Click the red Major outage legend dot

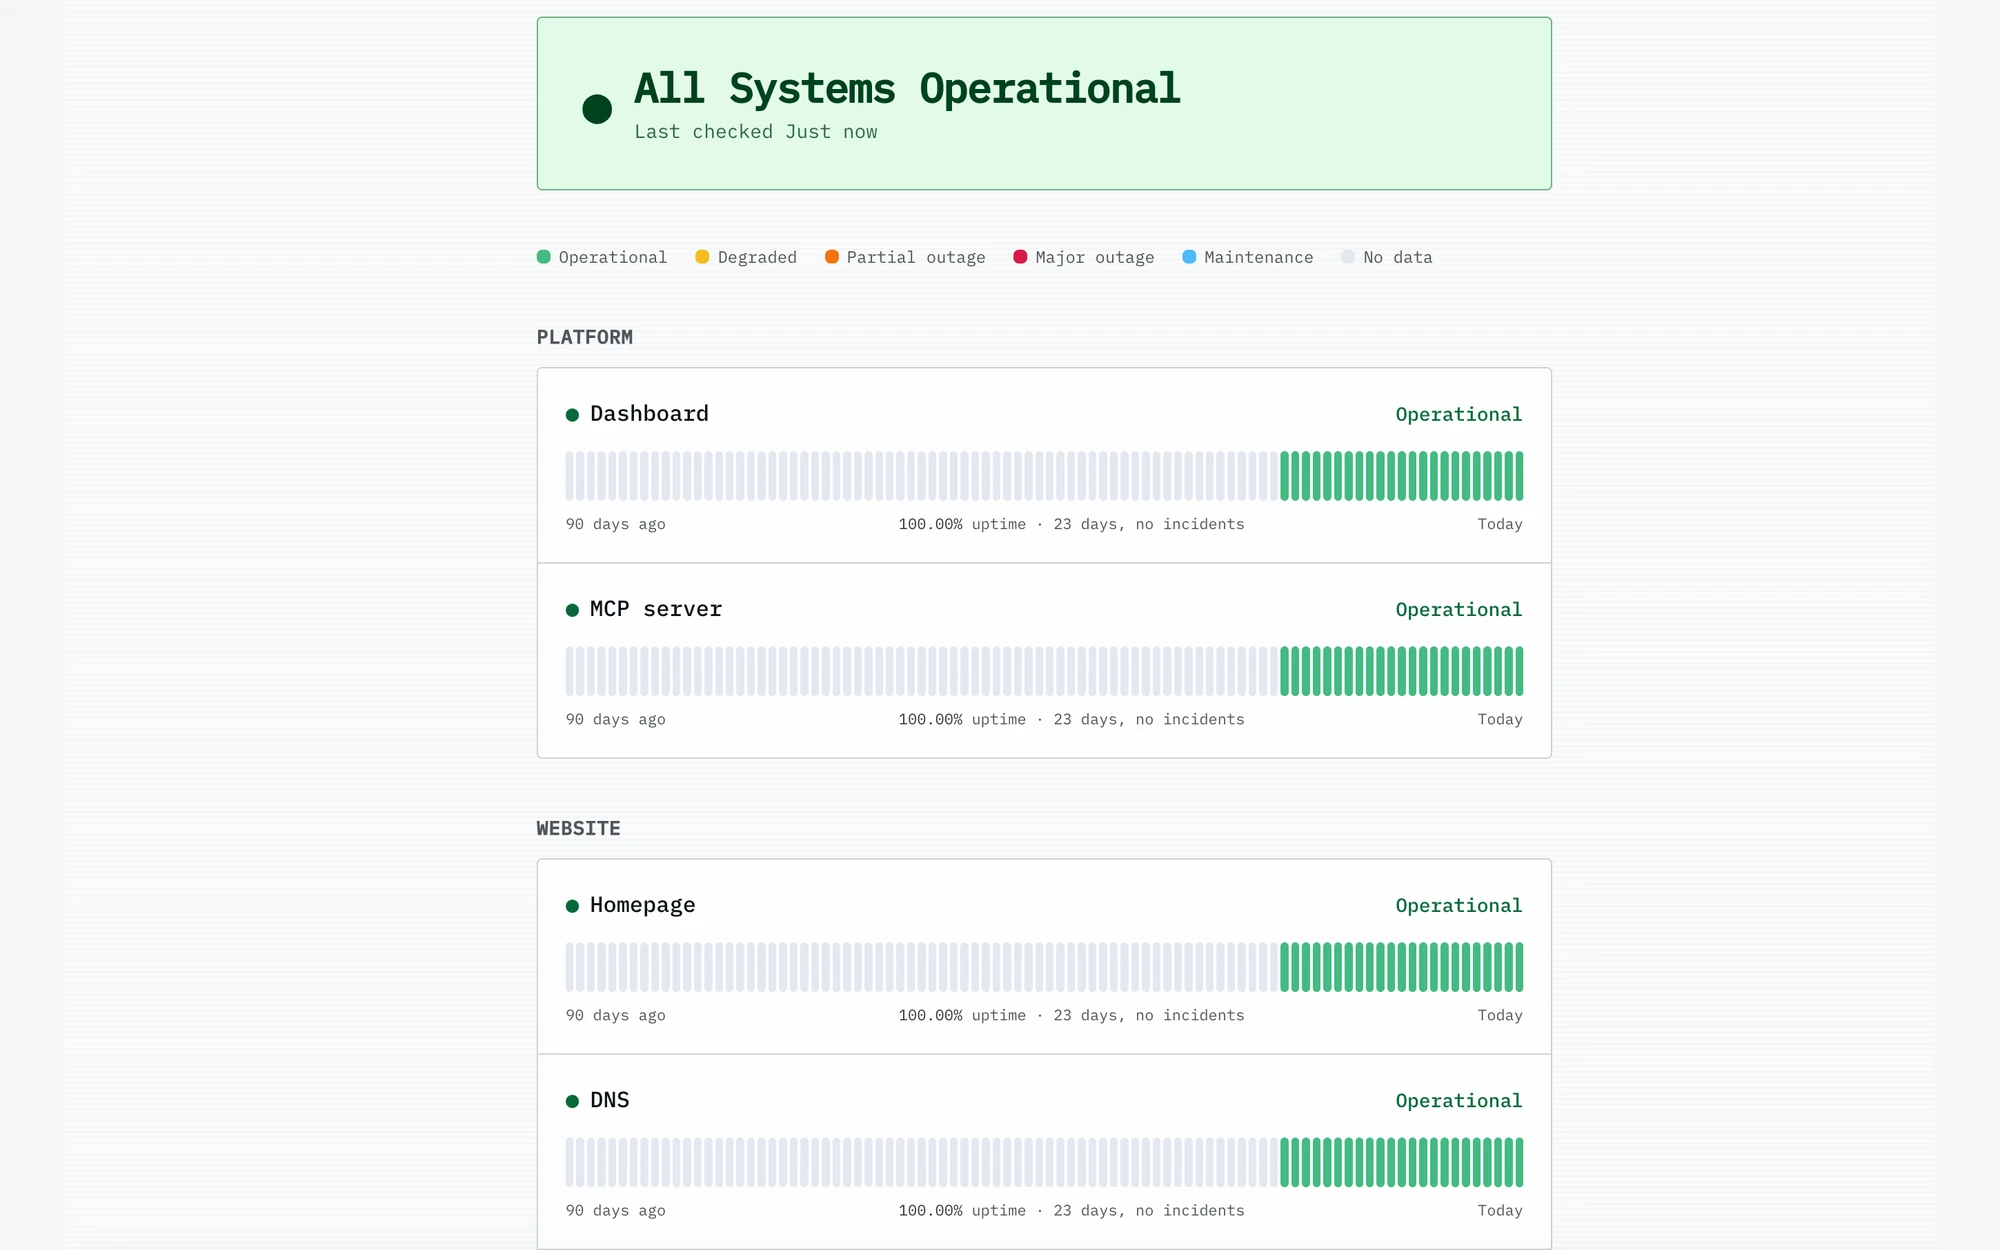click(1020, 257)
